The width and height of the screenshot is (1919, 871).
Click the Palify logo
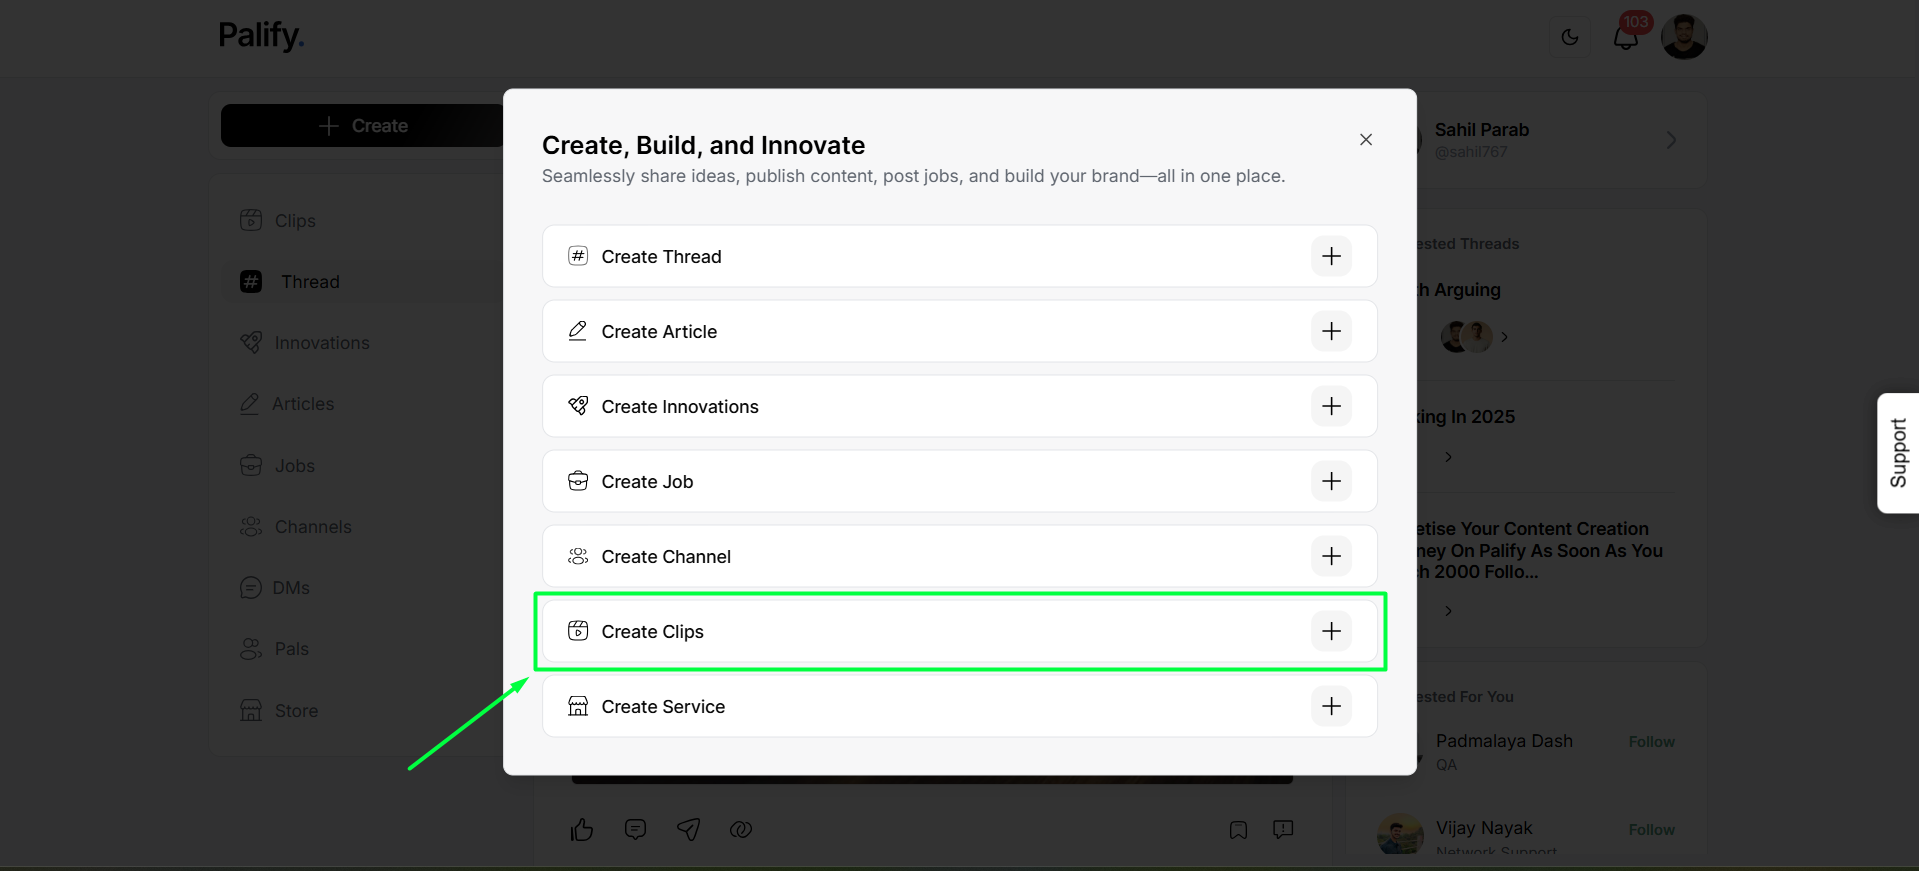[261, 36]
